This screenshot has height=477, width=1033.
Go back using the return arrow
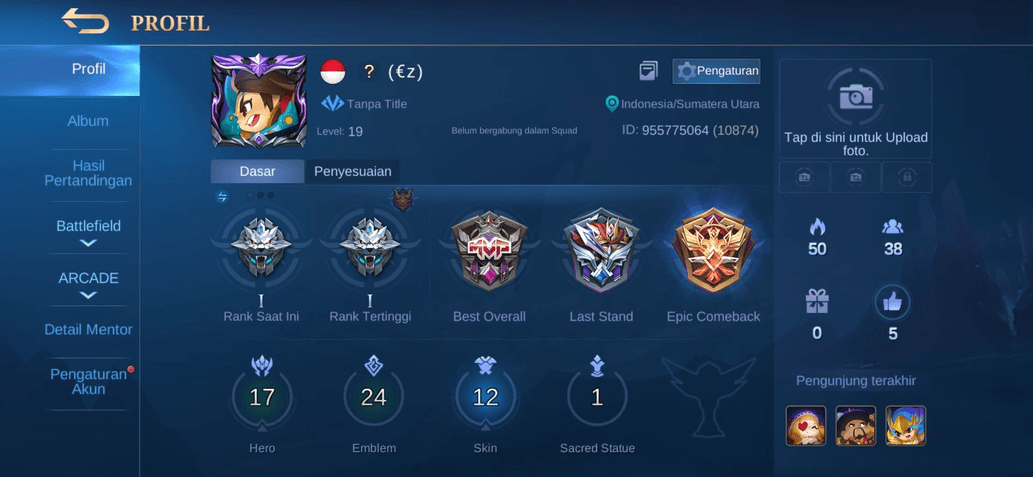pyautogui.click(x=86, y=21)
